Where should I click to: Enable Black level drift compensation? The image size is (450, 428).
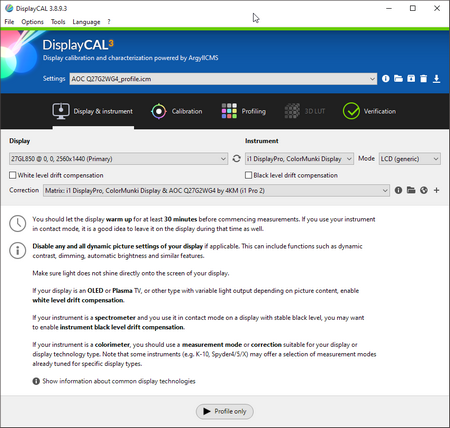coord(248,175)
